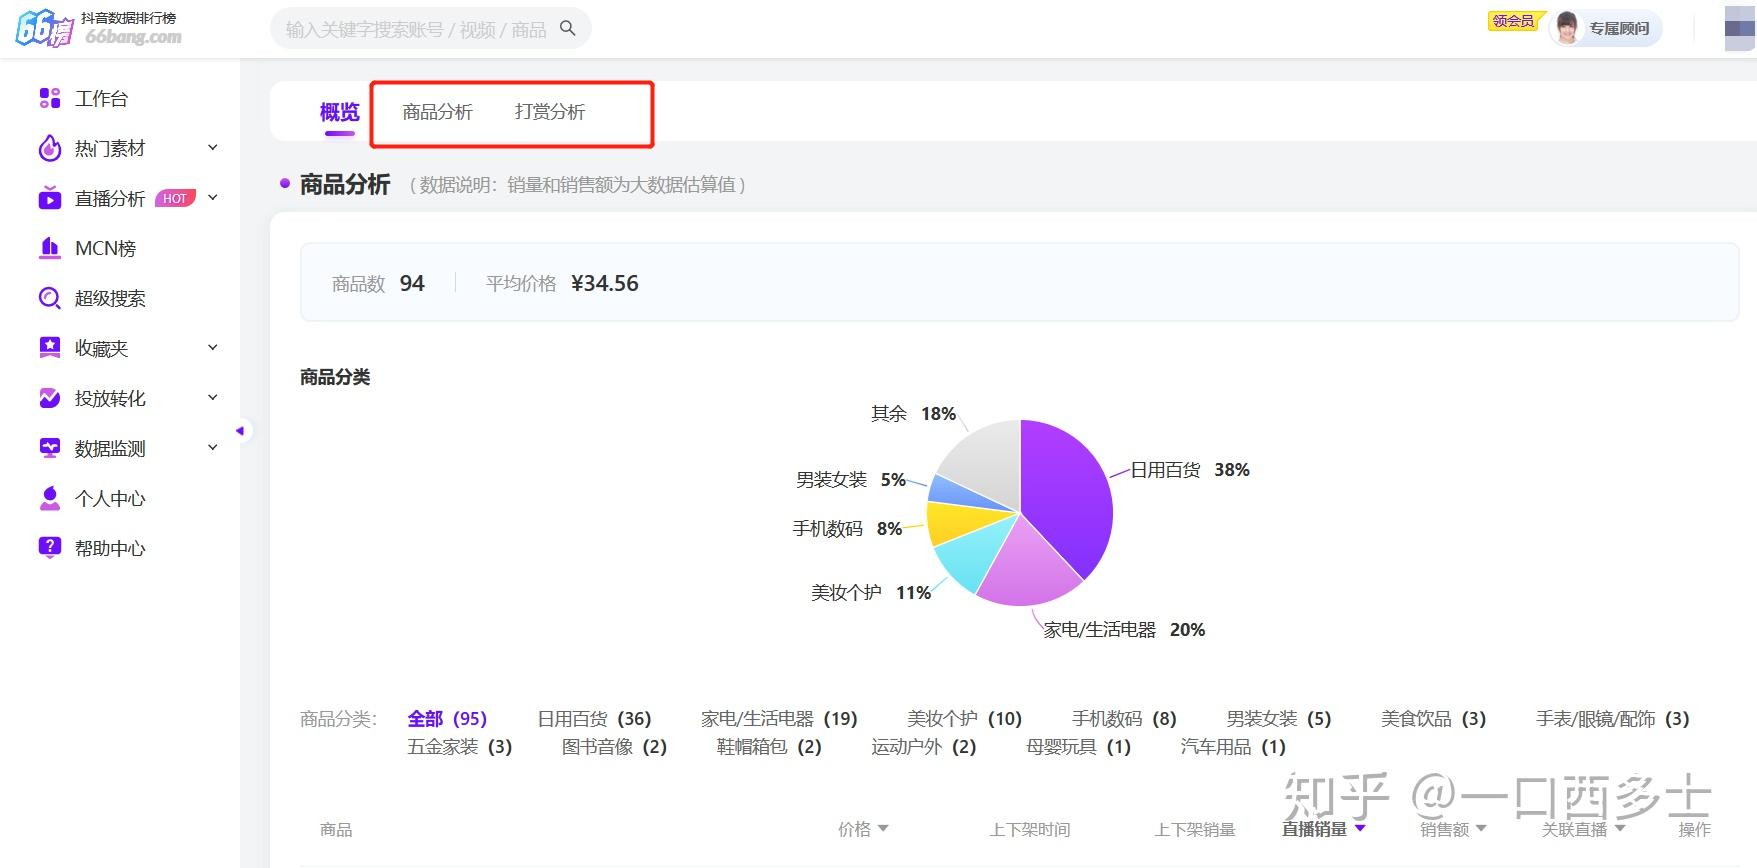This screenshot has height=868, width=1757.
Task: Sort table by 关联直播 column
Action: (1584, 829)
